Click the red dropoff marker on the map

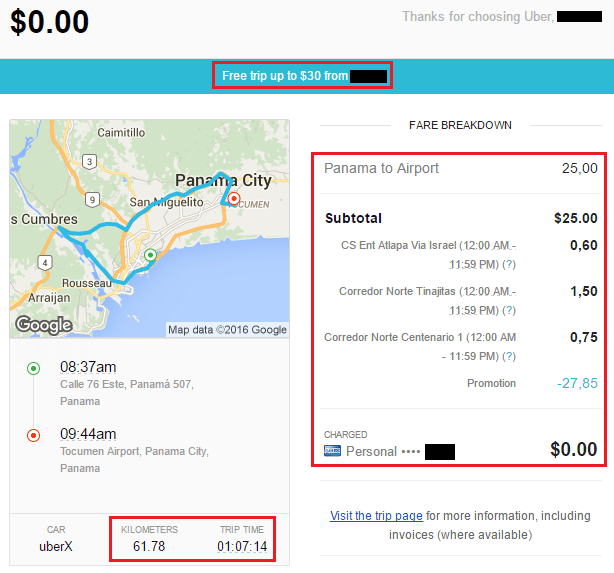(234, 199)
